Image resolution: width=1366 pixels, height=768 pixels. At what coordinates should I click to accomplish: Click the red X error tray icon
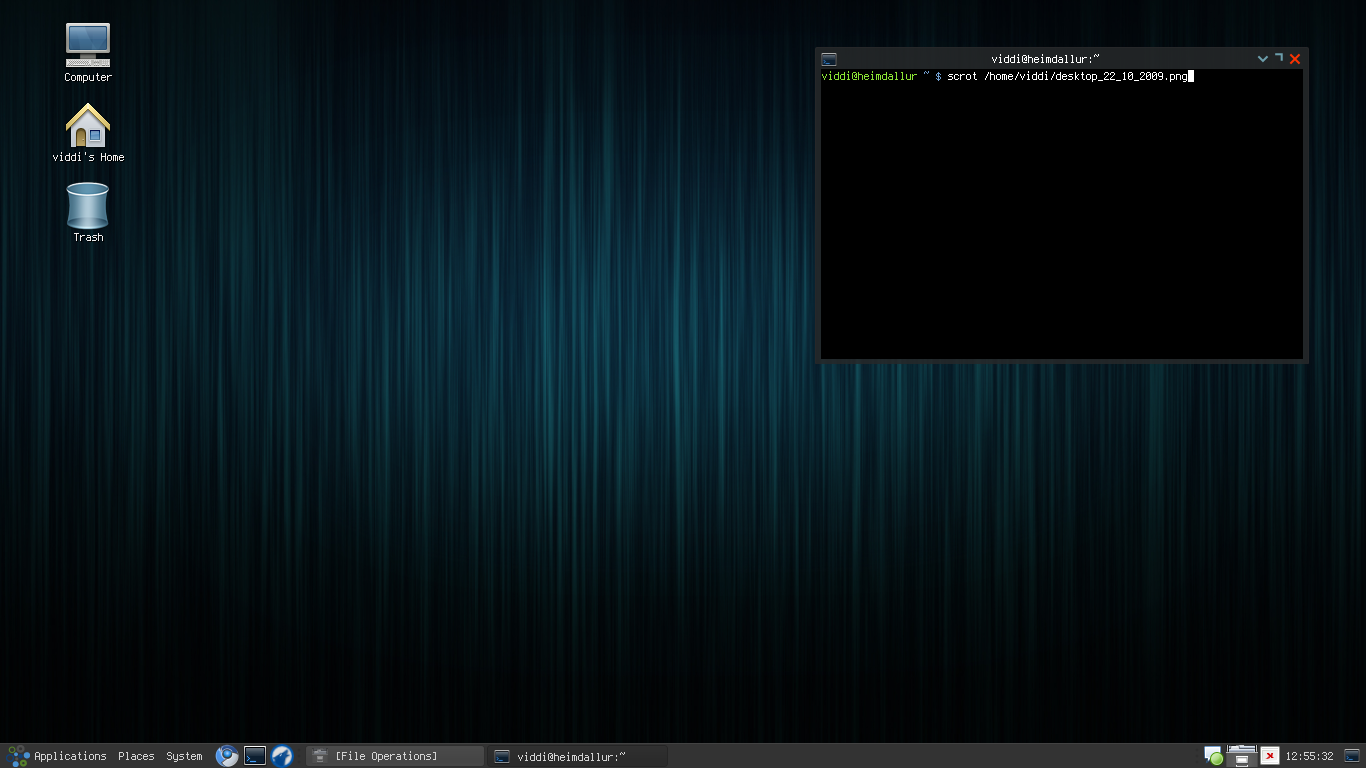pyautogui.click(x=1270, y=755)
